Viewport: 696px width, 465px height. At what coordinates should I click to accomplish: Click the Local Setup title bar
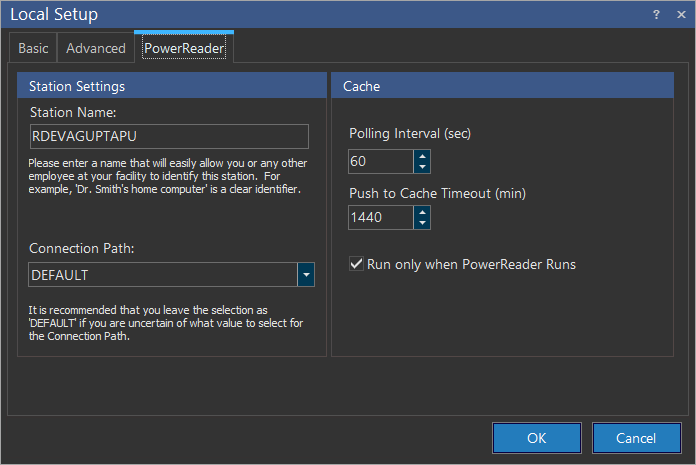300,14
